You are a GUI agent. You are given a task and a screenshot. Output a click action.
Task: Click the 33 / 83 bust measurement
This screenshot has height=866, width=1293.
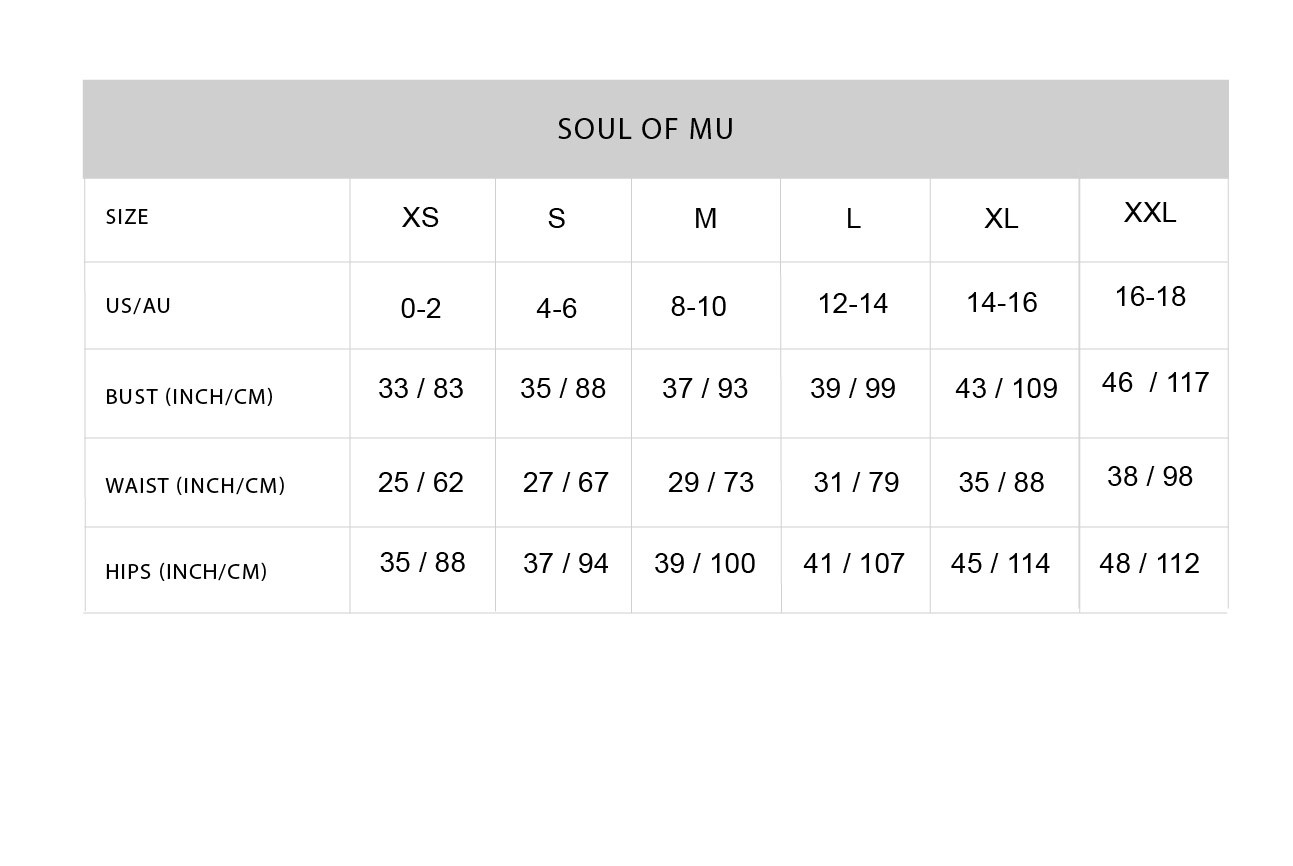(x=421, y=388)
